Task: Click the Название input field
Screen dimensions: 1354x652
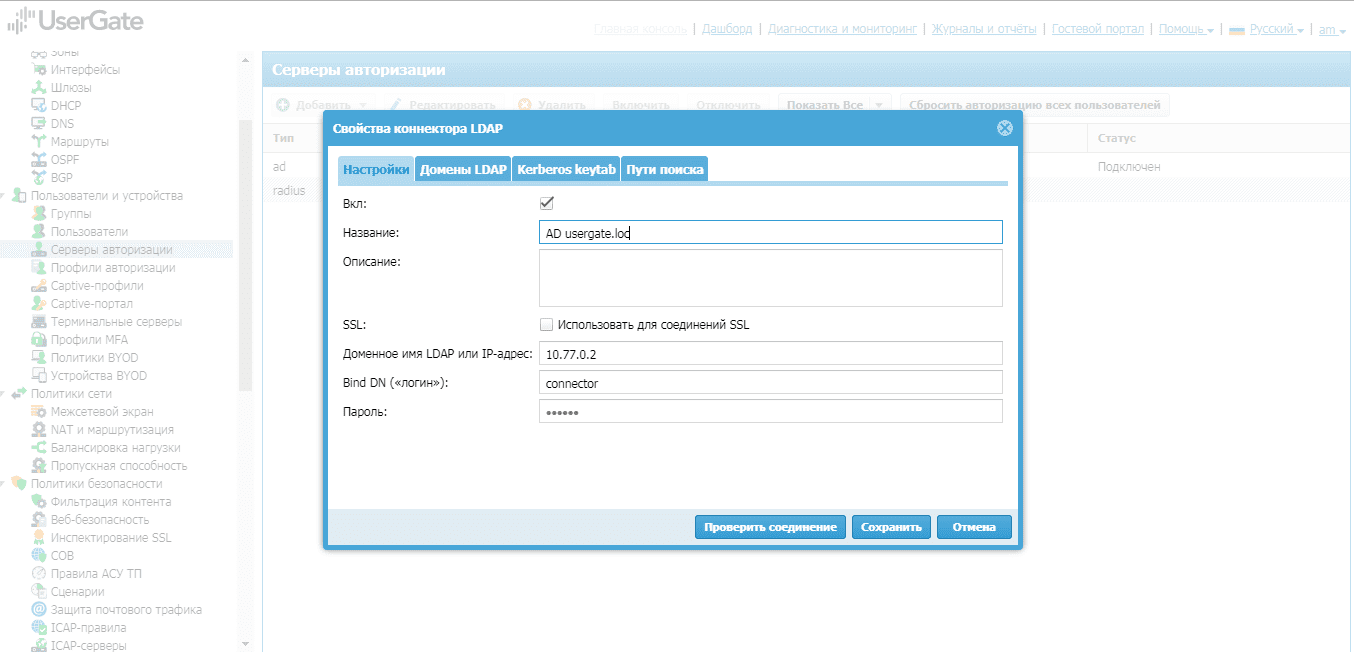Action: pos(770,233)
